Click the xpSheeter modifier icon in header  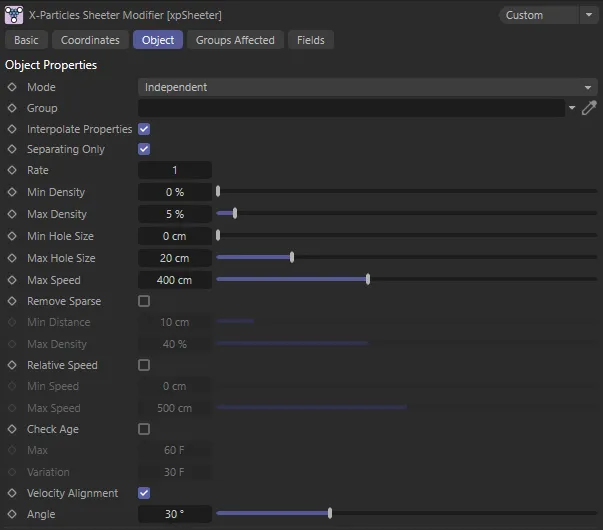click(14, 15)
